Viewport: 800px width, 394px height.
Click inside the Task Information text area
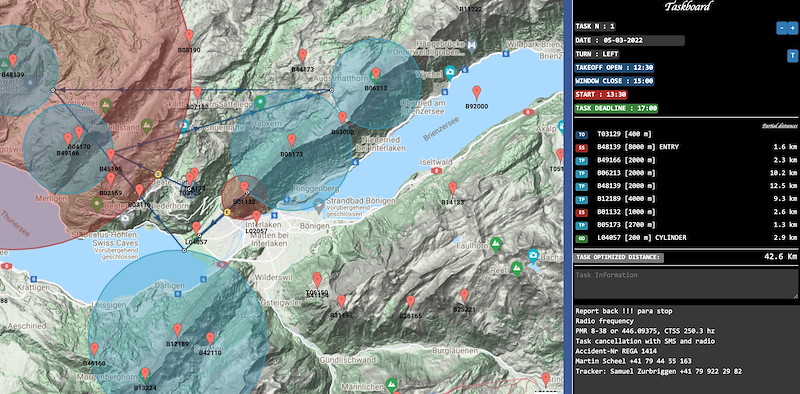686,284
